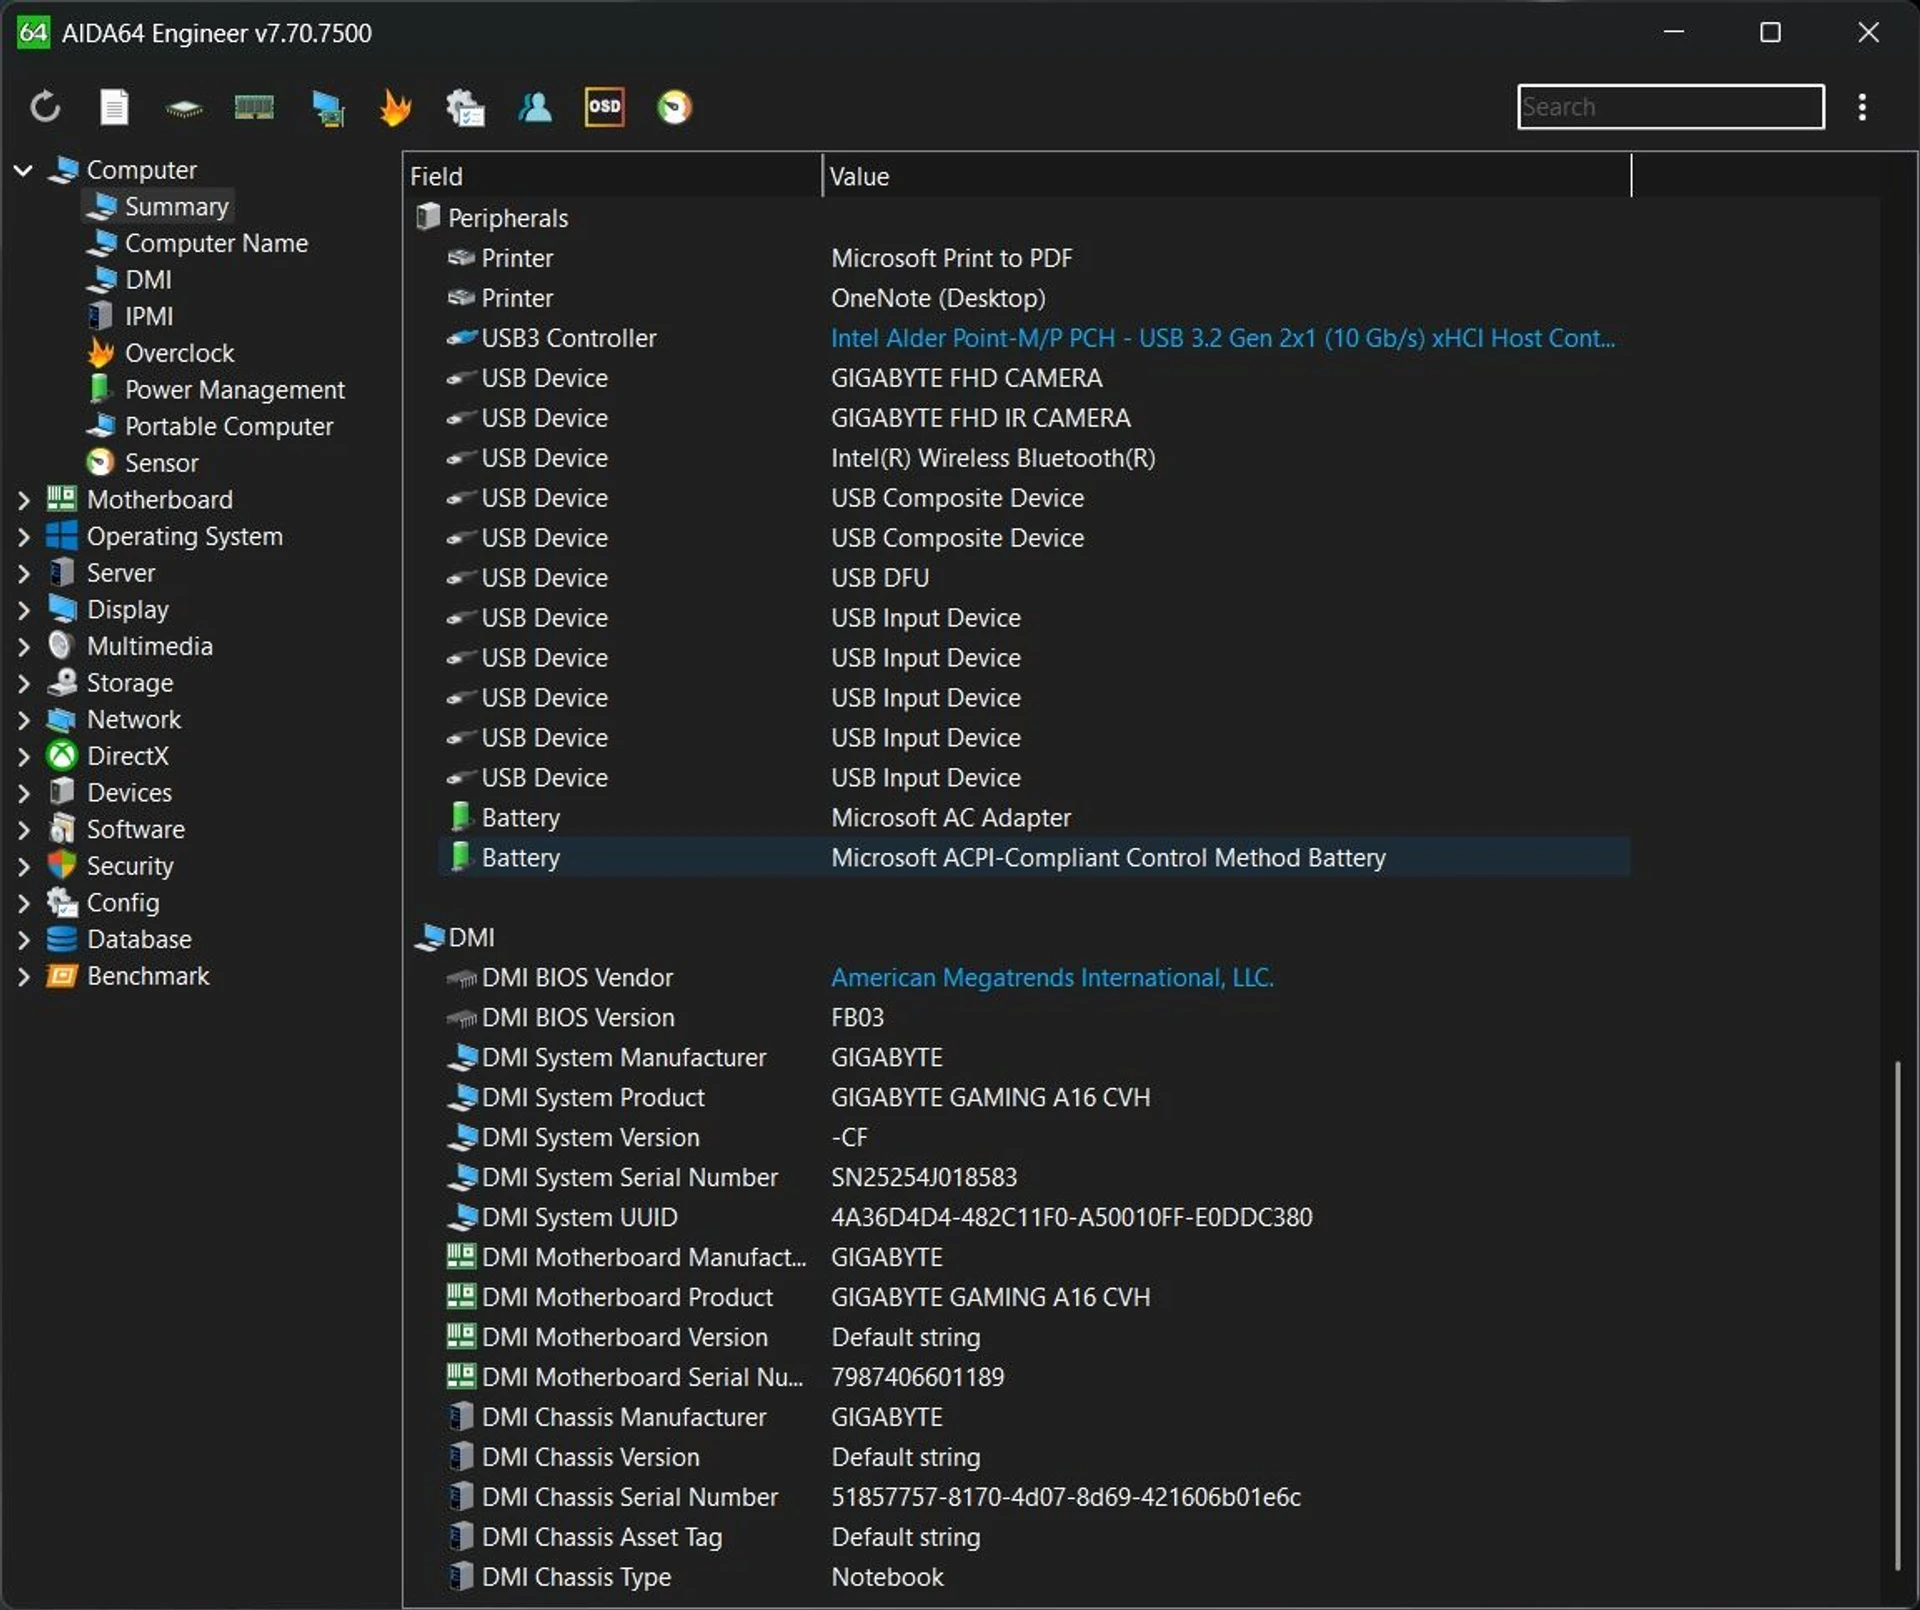The image size is (1920, 1610).
Task: Open the American Megatrends International link
Action: point(1051,977)
